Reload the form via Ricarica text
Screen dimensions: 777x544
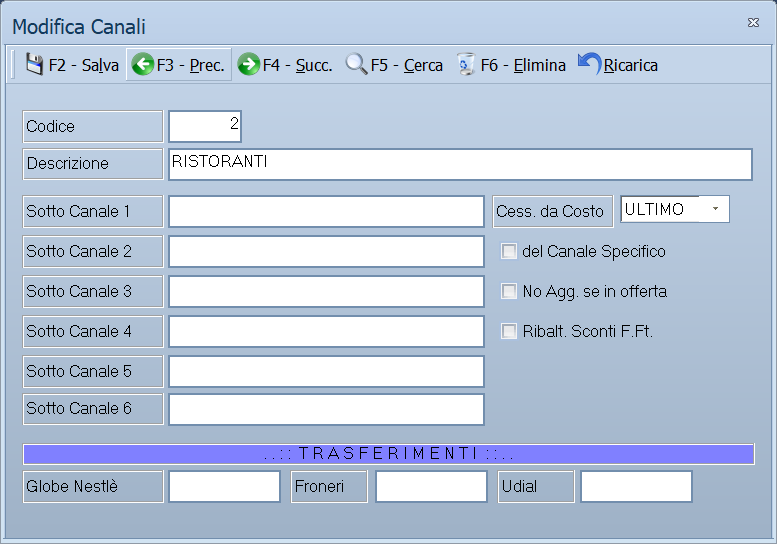pos(630,65)
